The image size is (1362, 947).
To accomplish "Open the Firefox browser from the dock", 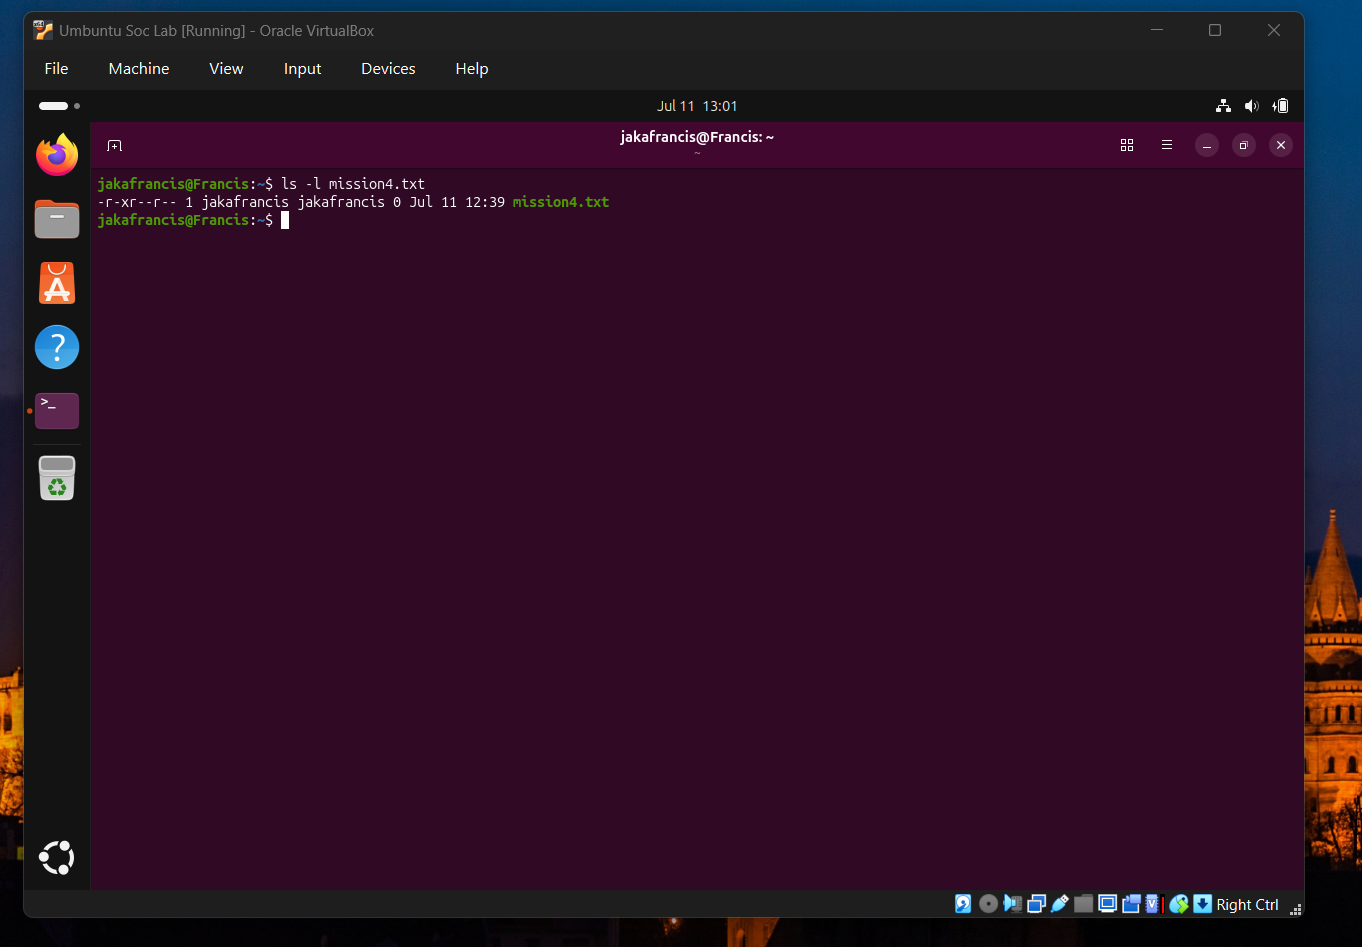I will click(57, 155).
